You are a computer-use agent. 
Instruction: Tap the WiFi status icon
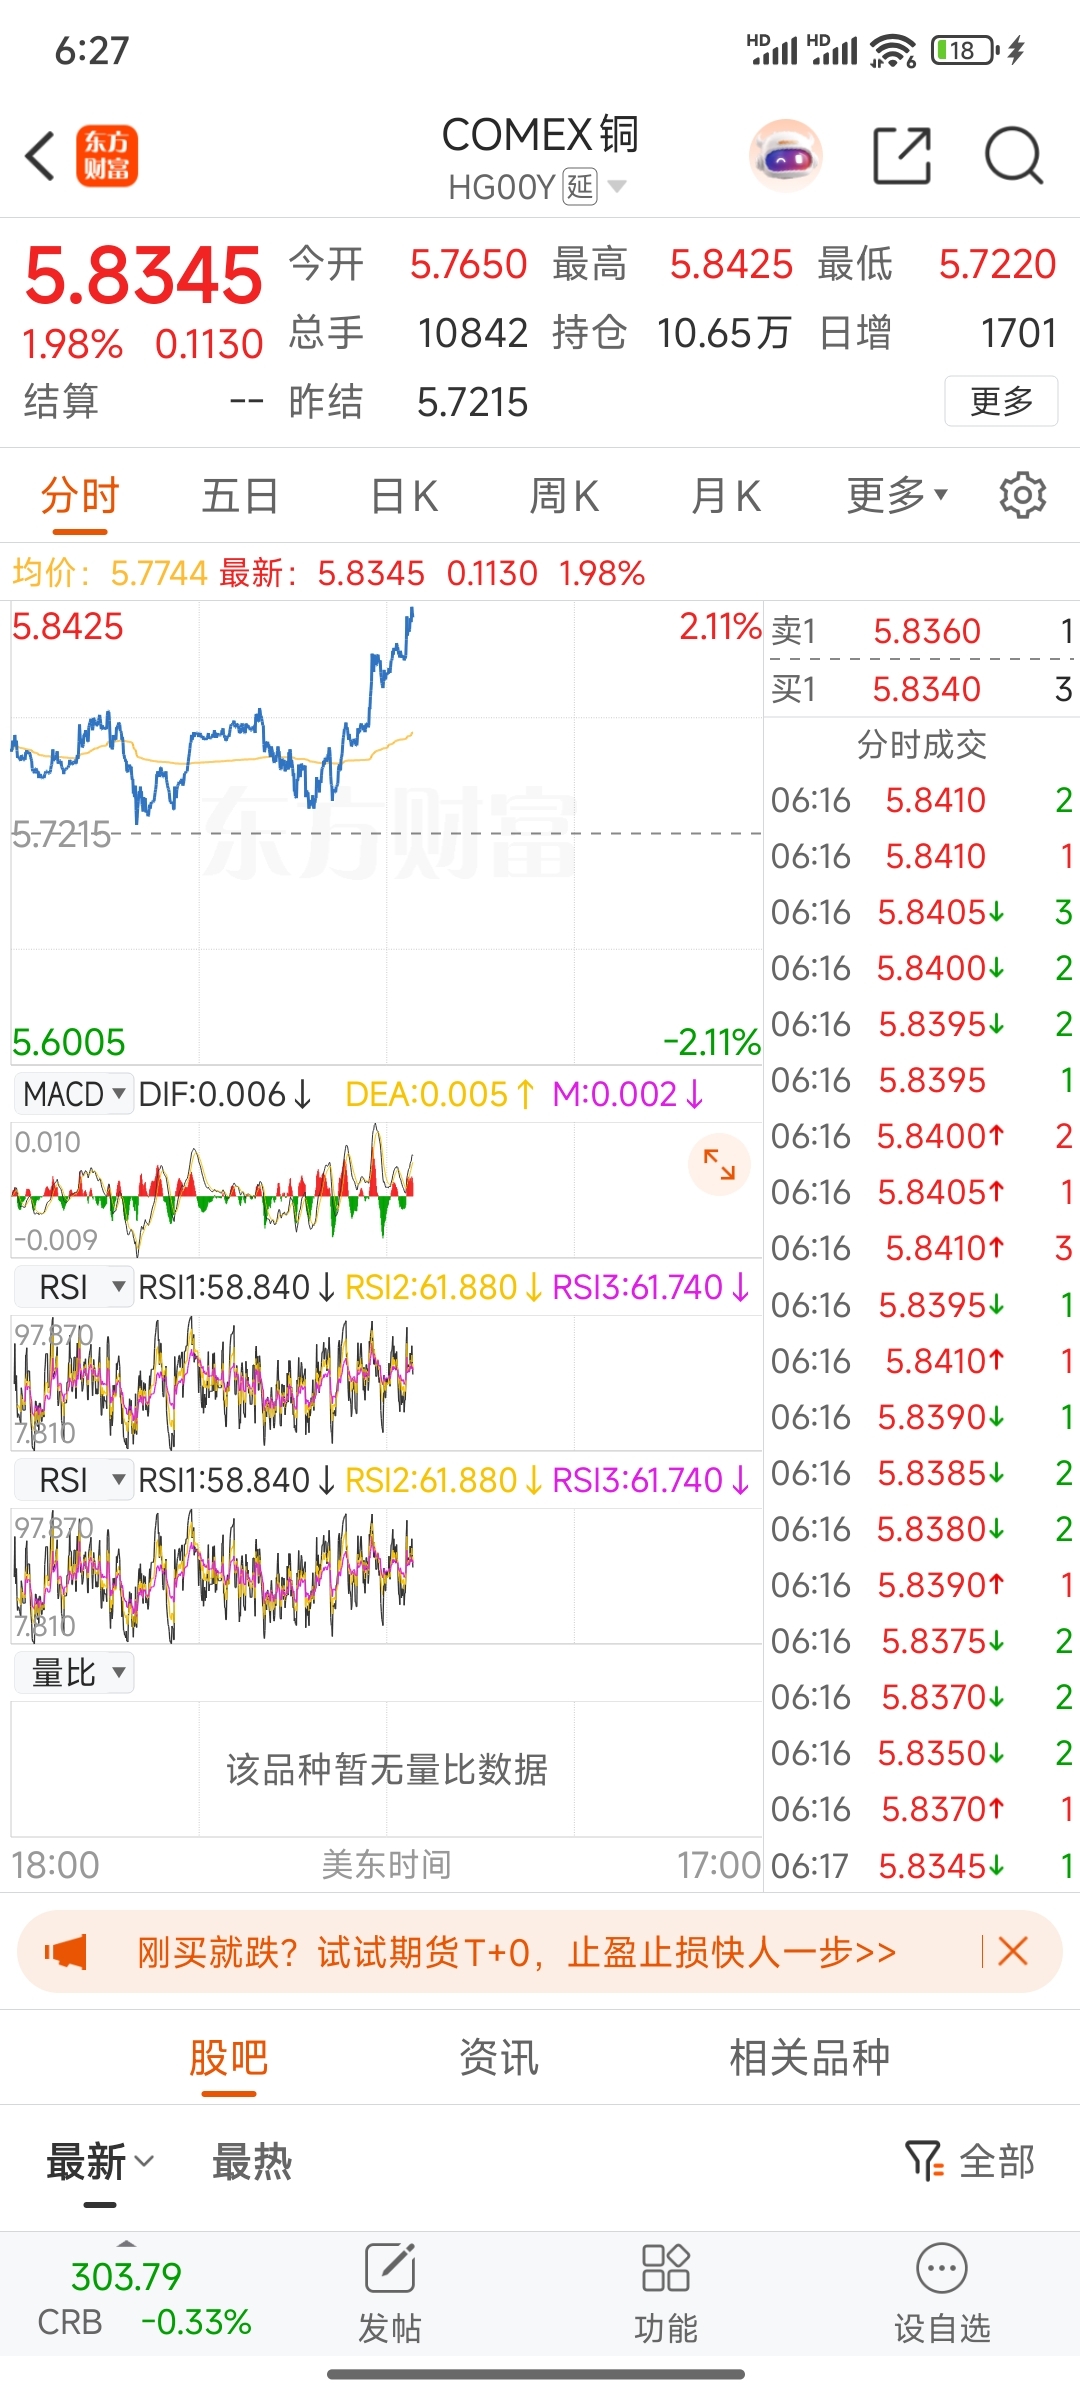coord(893,50)
